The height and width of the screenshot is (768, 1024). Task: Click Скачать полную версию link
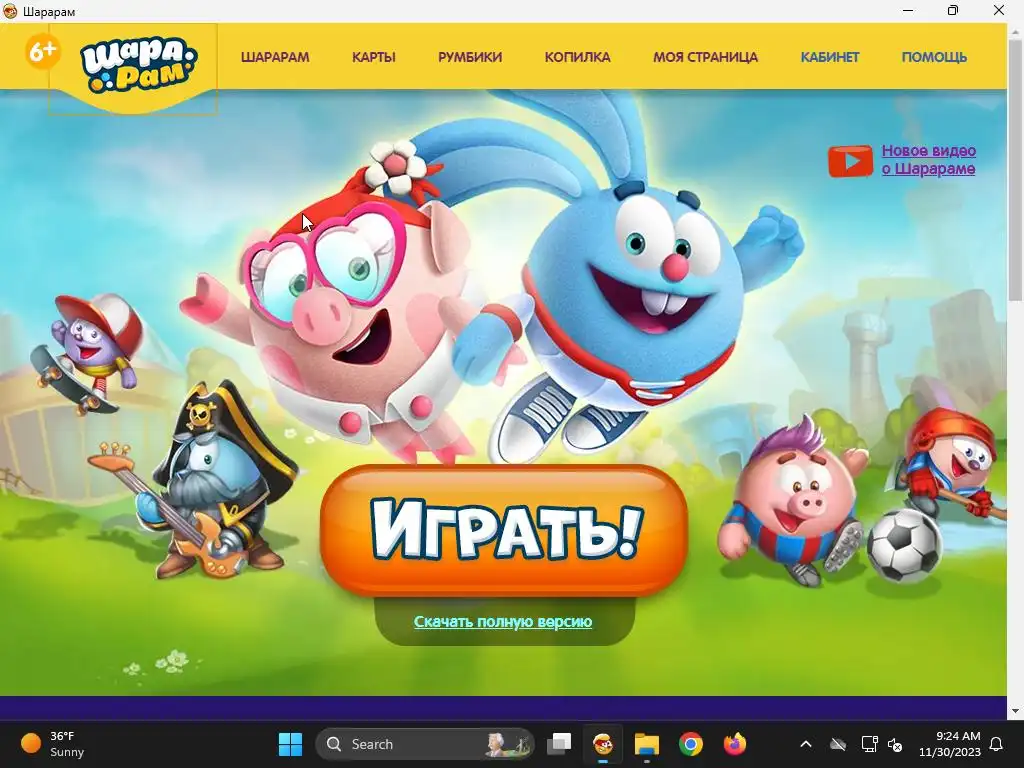[503, 622]
